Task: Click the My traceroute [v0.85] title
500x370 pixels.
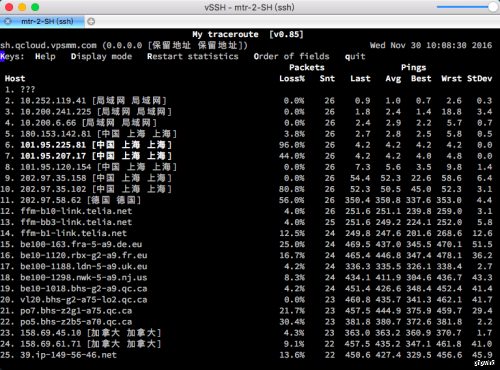Action: pyautogui.click(x=248, y=34)
